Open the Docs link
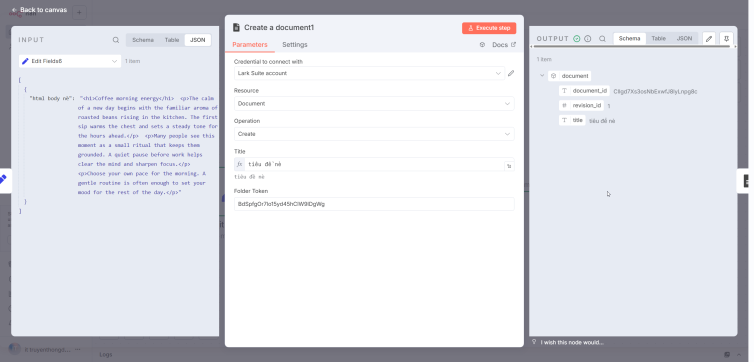The height and width of the screenshot is (362, 754). point(503,45)
